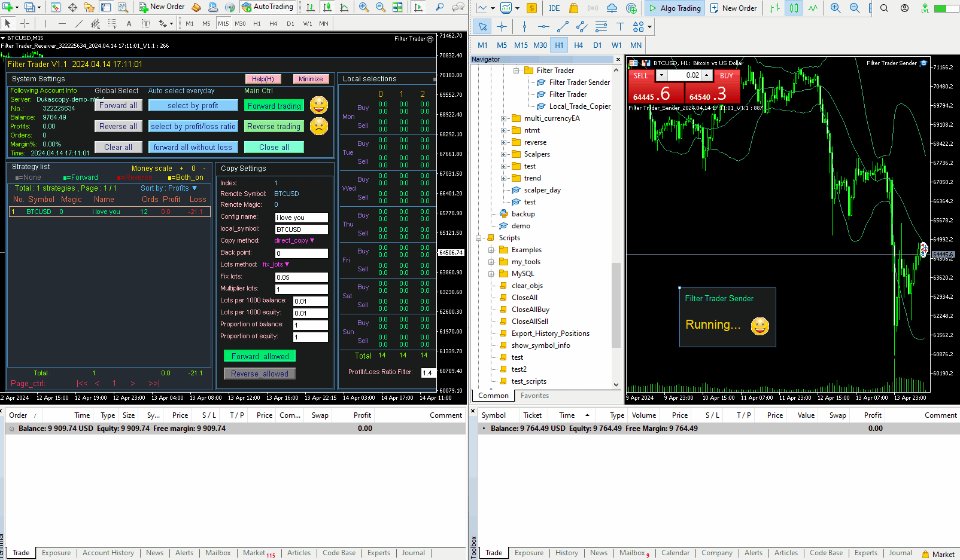The height and width of the screenshot is (560, 960).
Task: Click the Config name input field
Action: coord(301,217)
